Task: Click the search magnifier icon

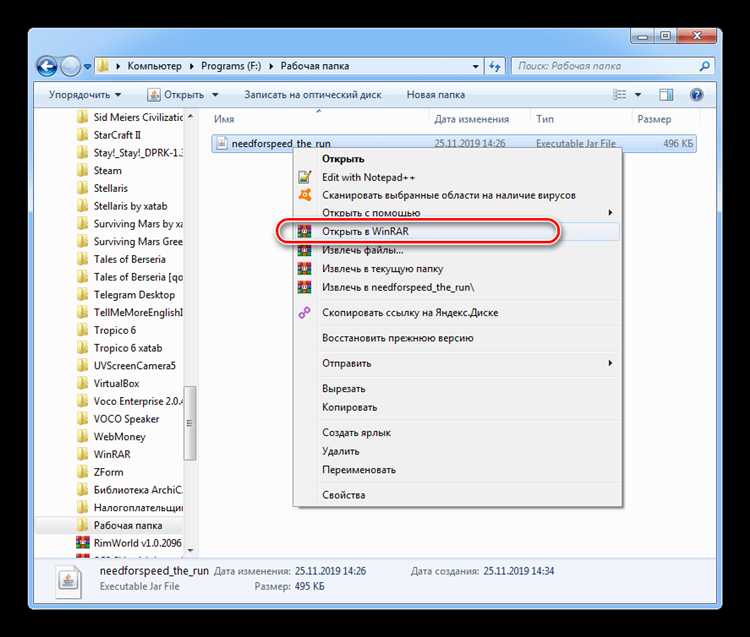Action: [x=705, y=66]
